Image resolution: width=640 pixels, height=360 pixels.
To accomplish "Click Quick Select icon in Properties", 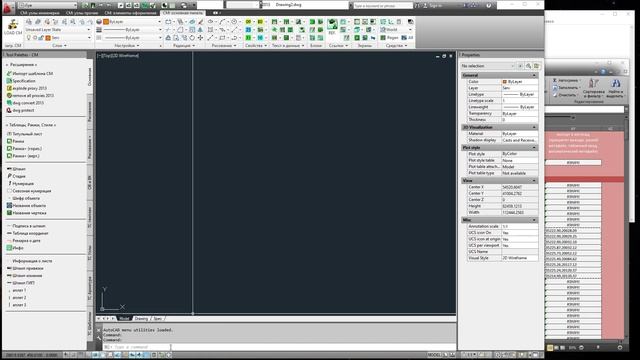I will tap(536, 66).
